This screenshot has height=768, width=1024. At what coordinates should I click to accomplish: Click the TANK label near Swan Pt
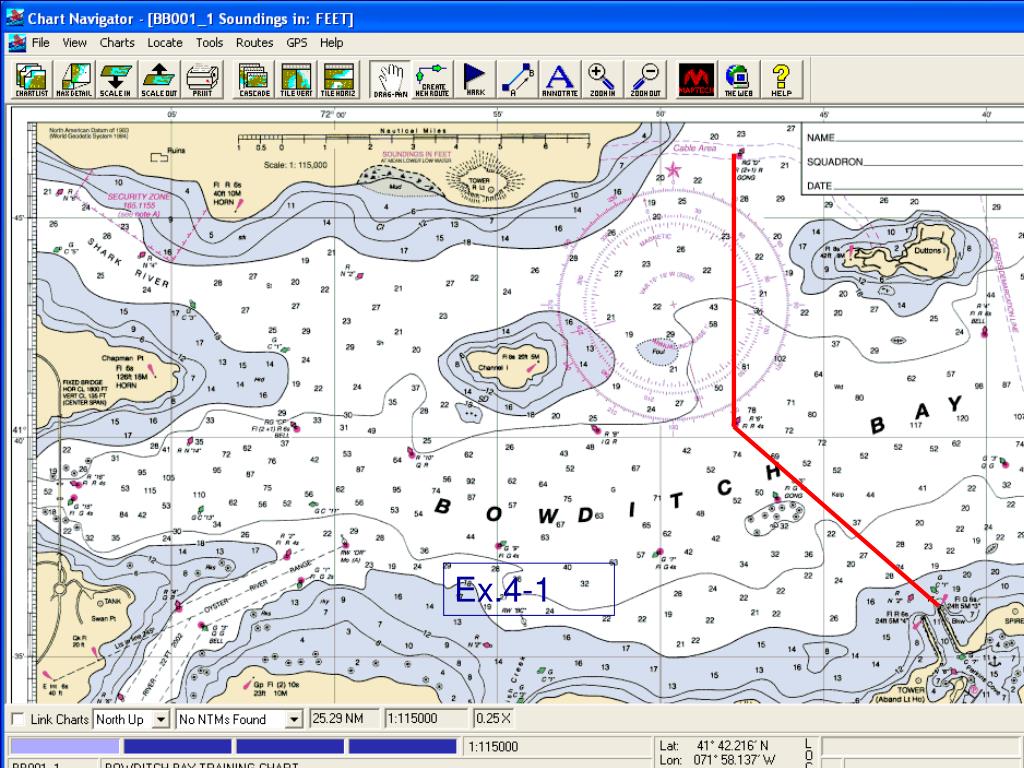112,601
